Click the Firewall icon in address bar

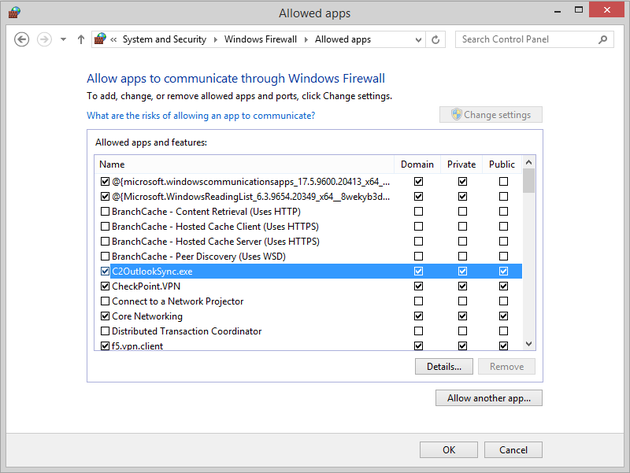point(100,39)
